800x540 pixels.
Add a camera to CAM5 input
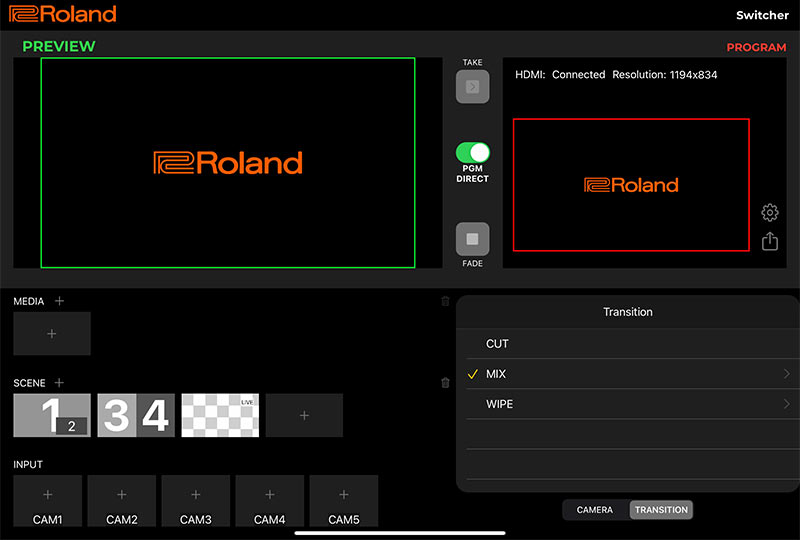[x=344, y=501]
